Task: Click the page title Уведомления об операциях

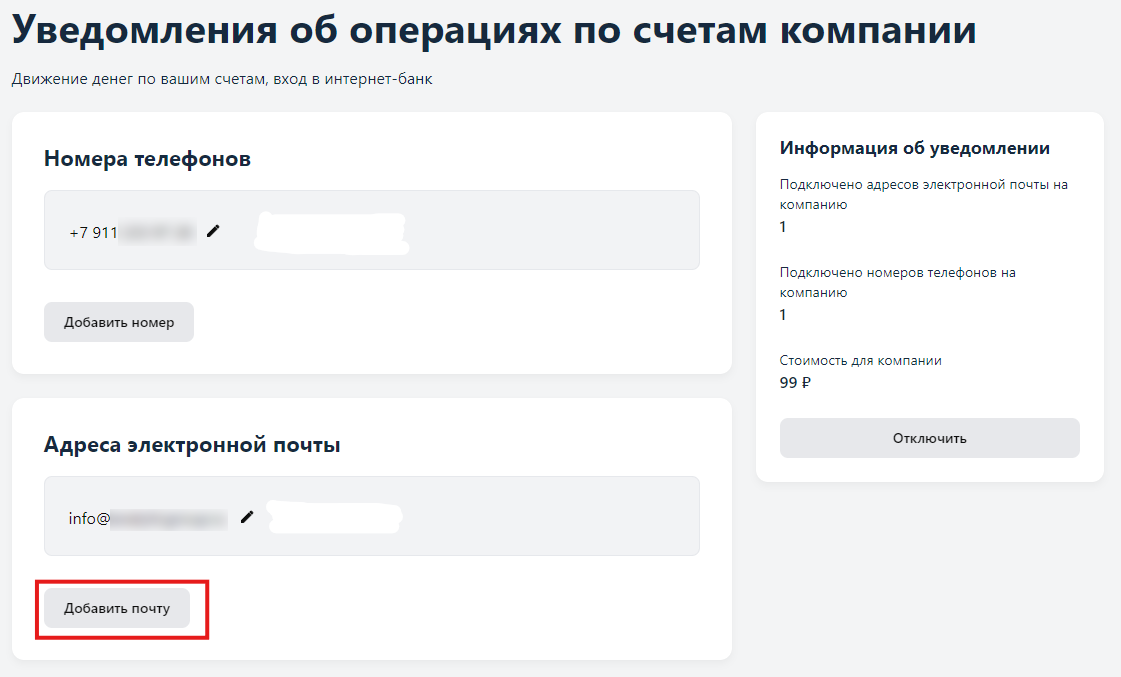Action: pos(494,30)
